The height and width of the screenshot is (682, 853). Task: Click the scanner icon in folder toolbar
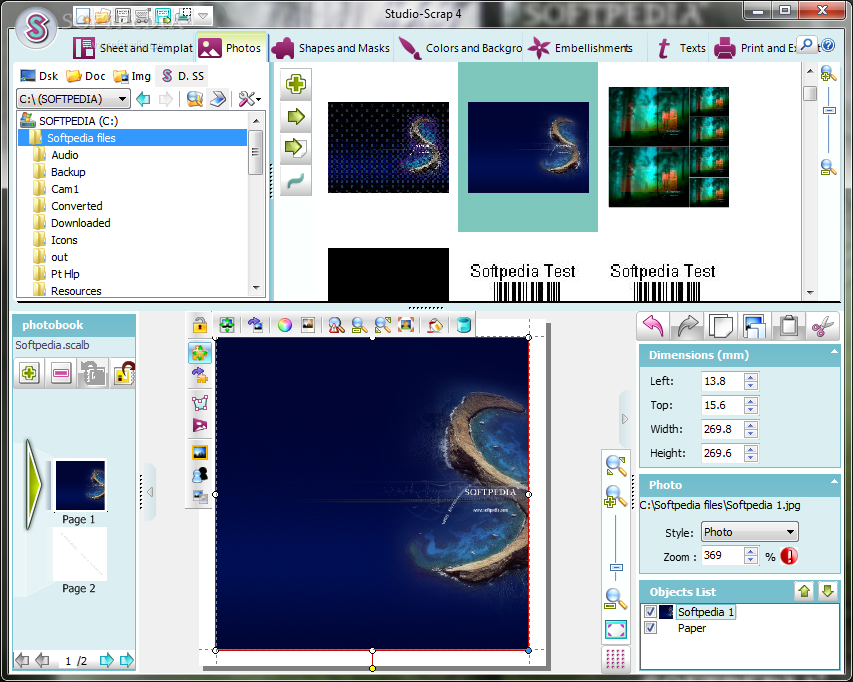click(x=218, y=99)
